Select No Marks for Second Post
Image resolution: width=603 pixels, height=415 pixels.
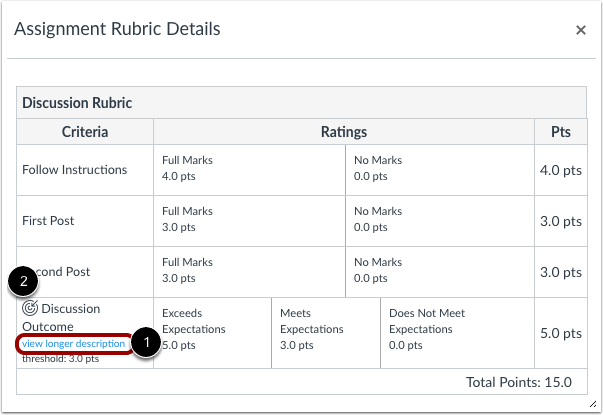(440, 272)
